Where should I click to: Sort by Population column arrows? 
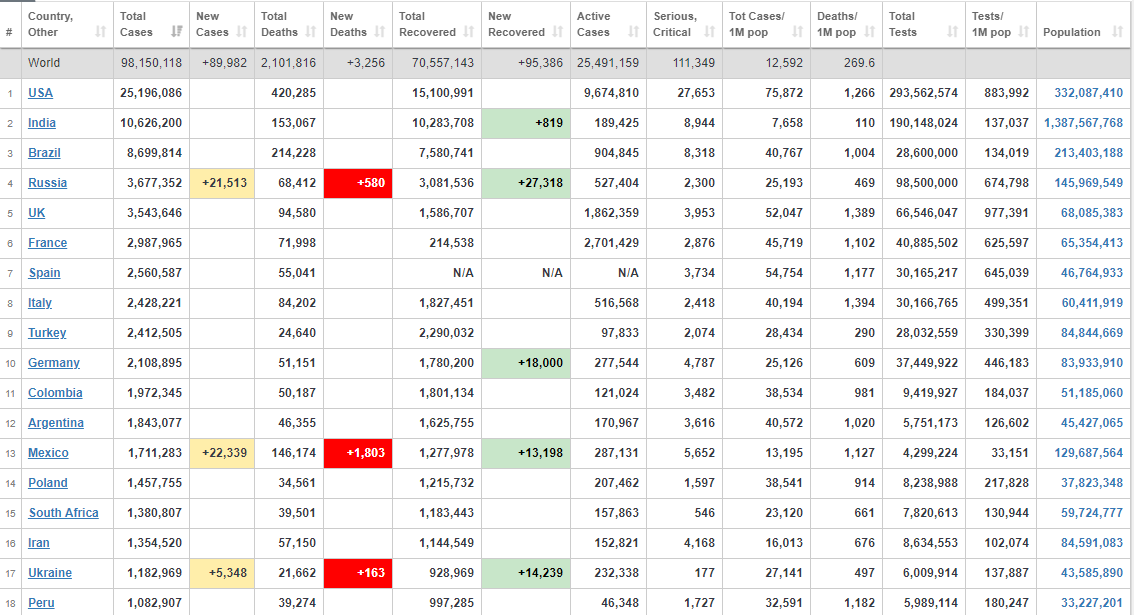coord(1117,32)
